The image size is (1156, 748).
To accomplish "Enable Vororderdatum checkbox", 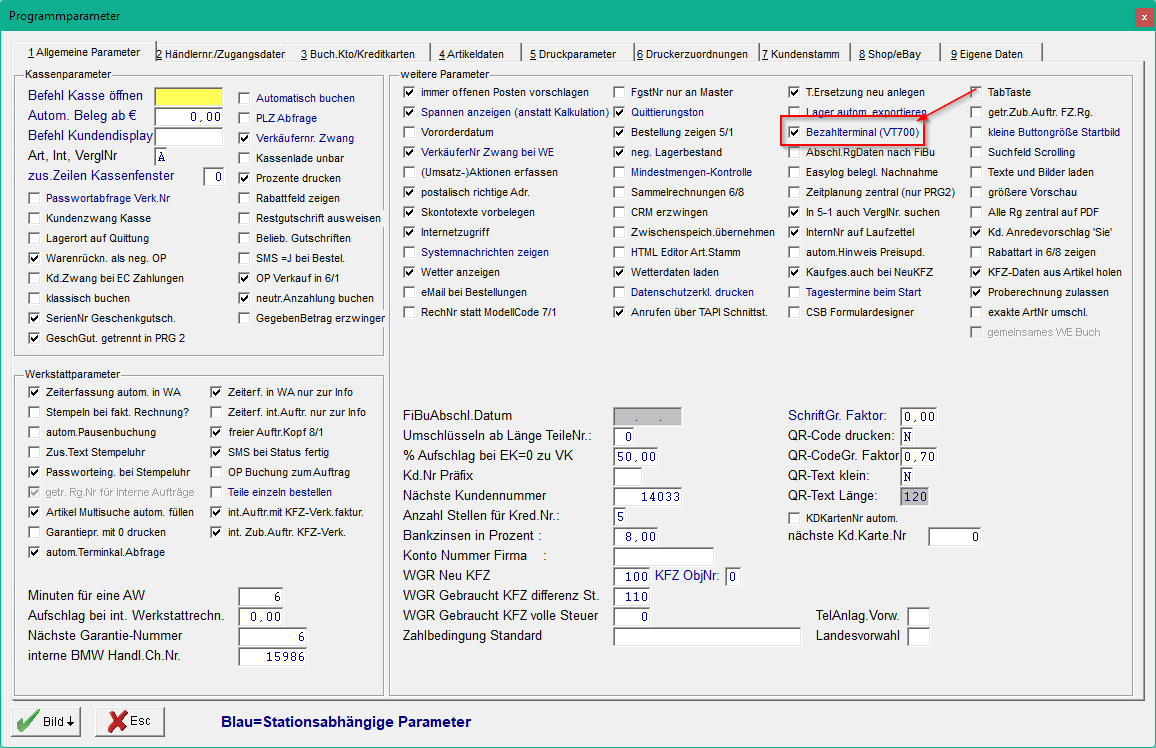I will [x=409, y=132].
